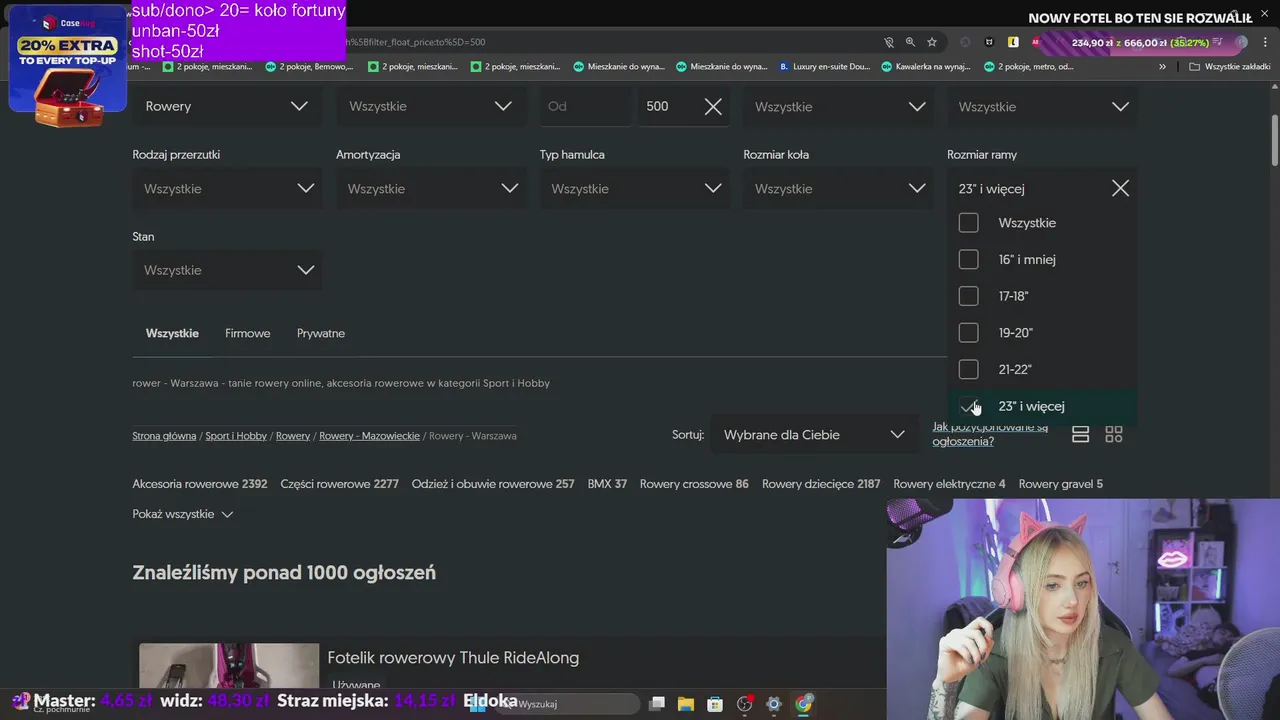Image resolution: width=1280 pixels, height=720 pixels.
Task: Open Rowery elektryczne 4 category
Action: [949, 484]
